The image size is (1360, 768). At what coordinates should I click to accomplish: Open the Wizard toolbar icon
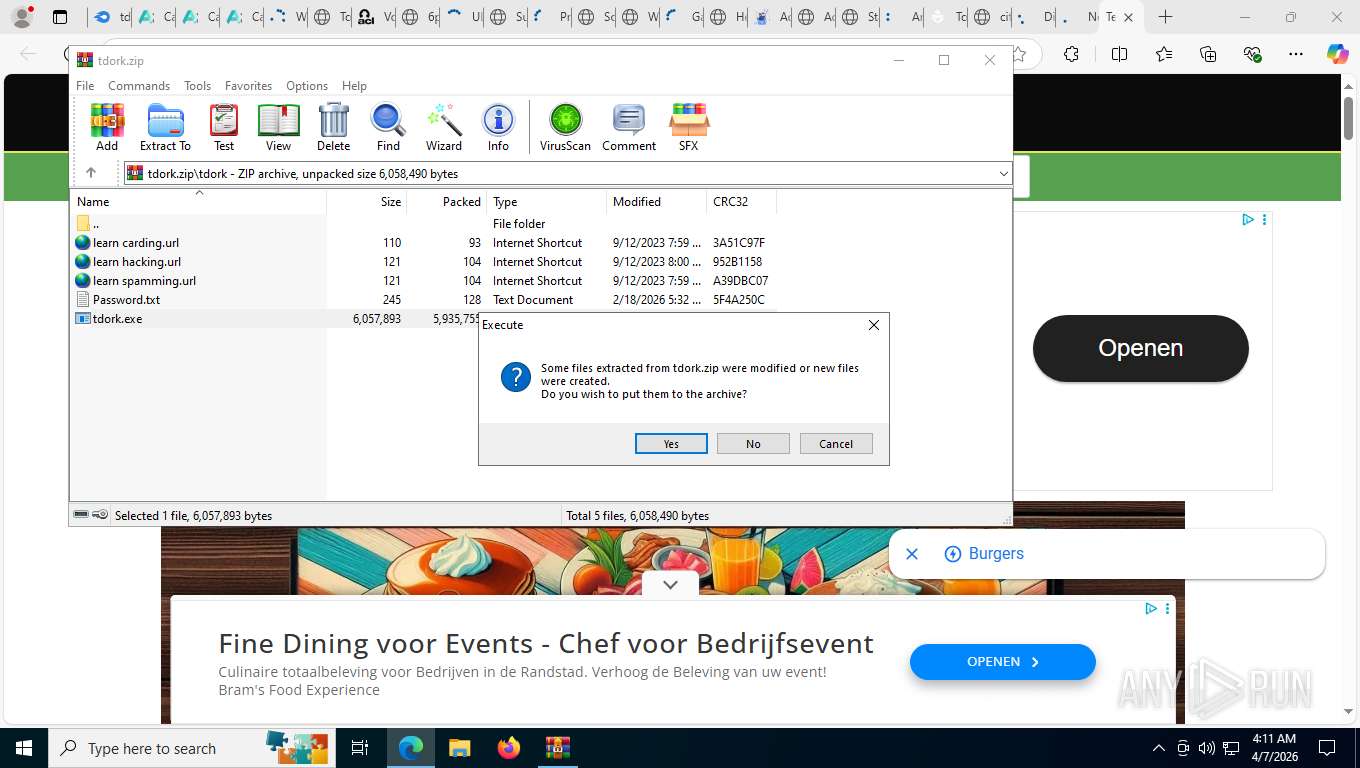(444, 127)
